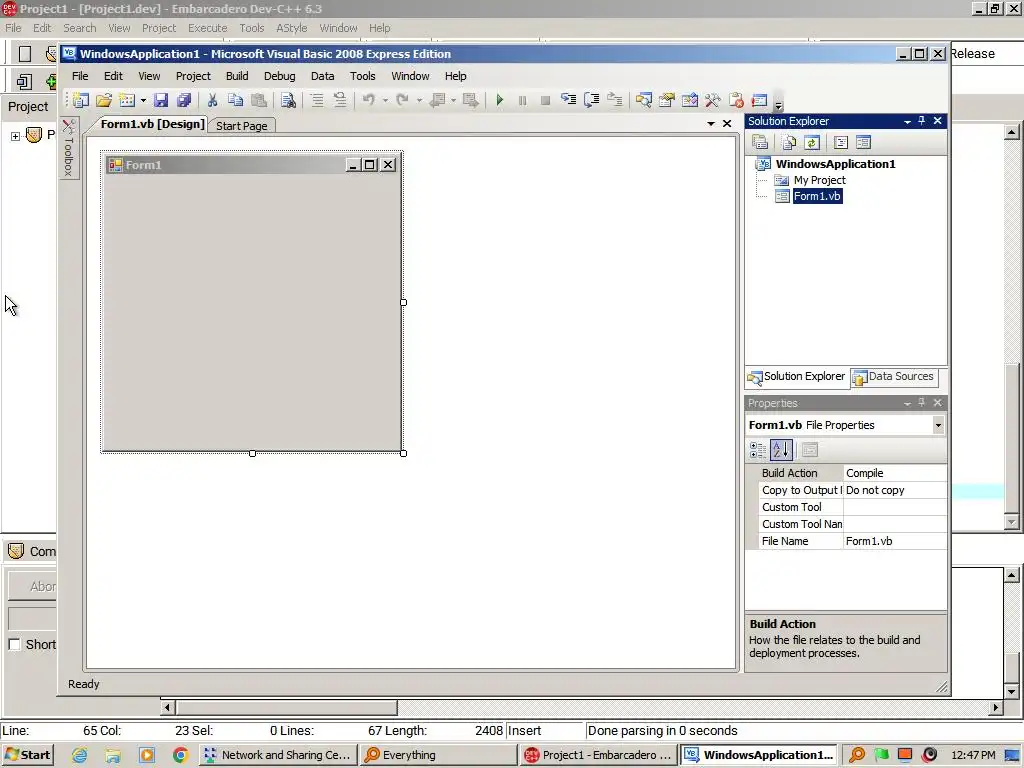Click the Stop Debugging square icon
Image resolution: width=1024 pixels, height=768 pixels.
pos(545,100)
